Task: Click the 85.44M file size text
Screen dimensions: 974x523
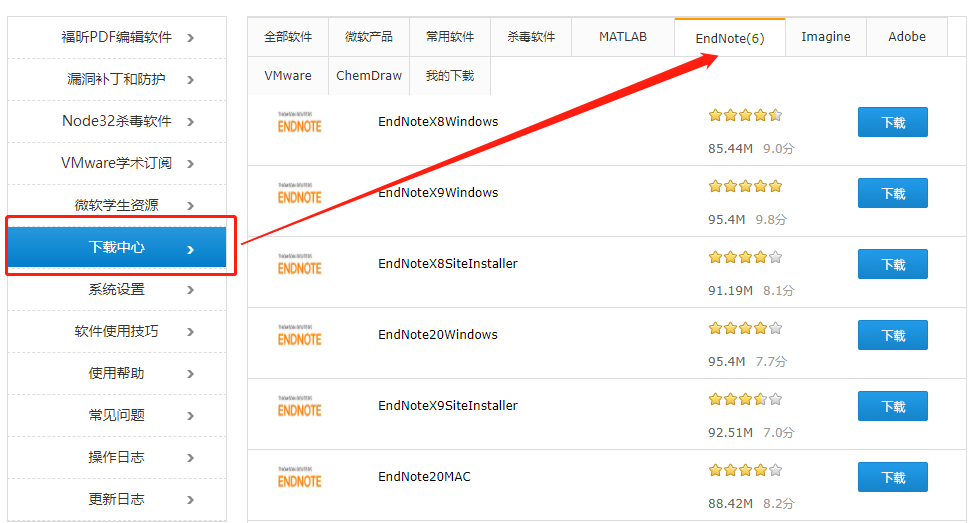Action: pos(730,148)
